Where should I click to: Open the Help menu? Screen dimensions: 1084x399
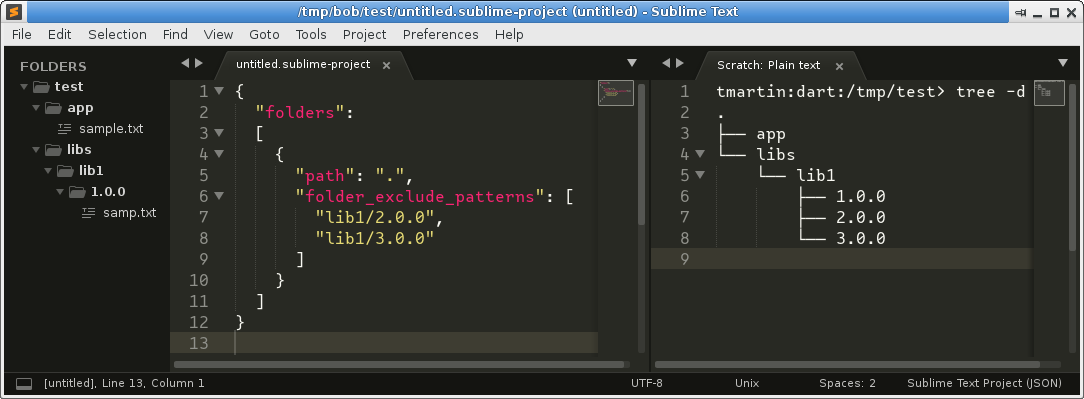[x=509, y=35]
